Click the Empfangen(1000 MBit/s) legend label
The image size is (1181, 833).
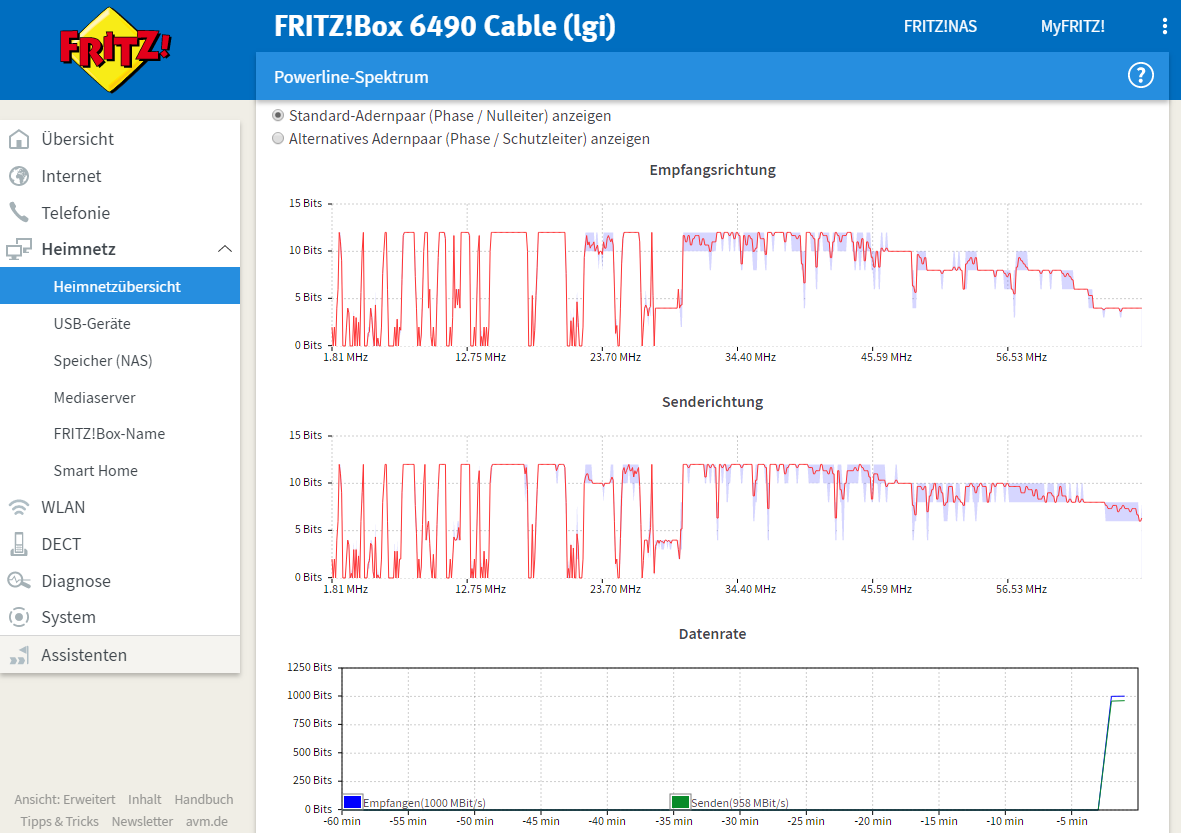424,803
